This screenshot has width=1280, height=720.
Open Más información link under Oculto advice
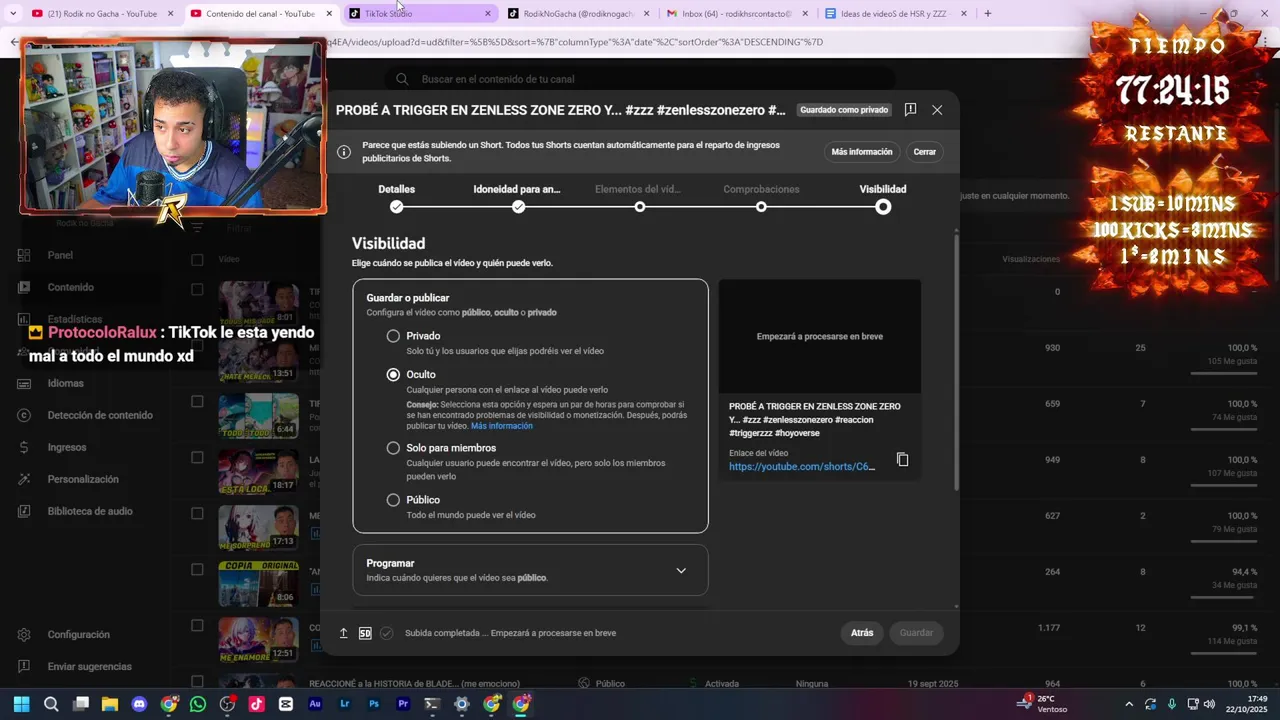click(502, 426)
